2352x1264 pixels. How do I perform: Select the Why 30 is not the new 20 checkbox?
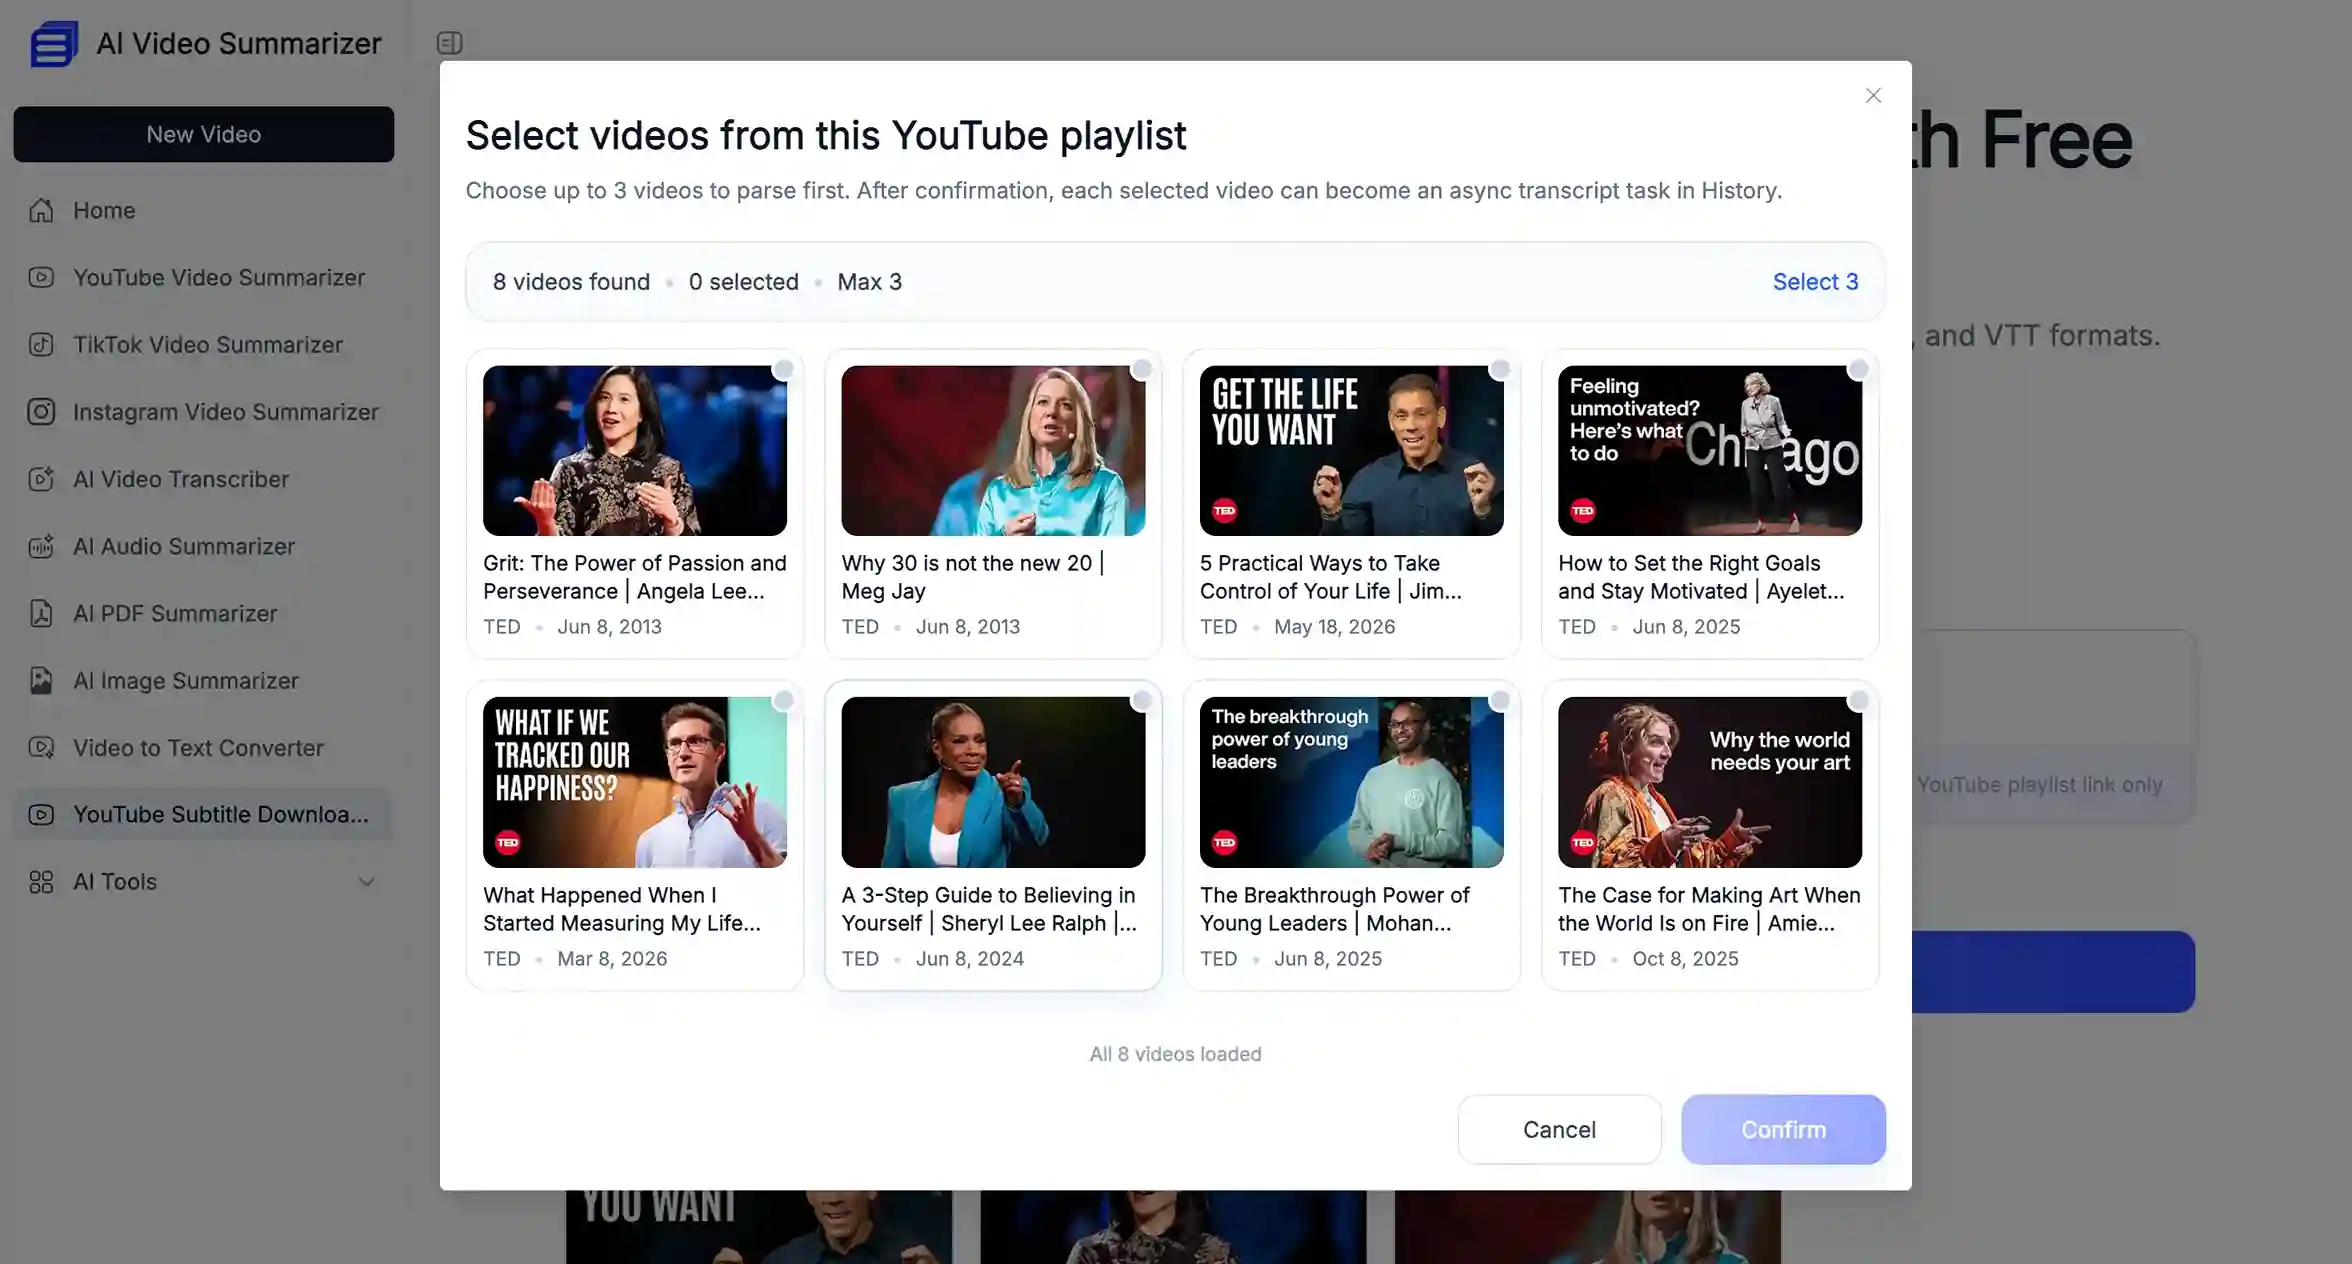pyautogui.click(x=1141, y=369)
